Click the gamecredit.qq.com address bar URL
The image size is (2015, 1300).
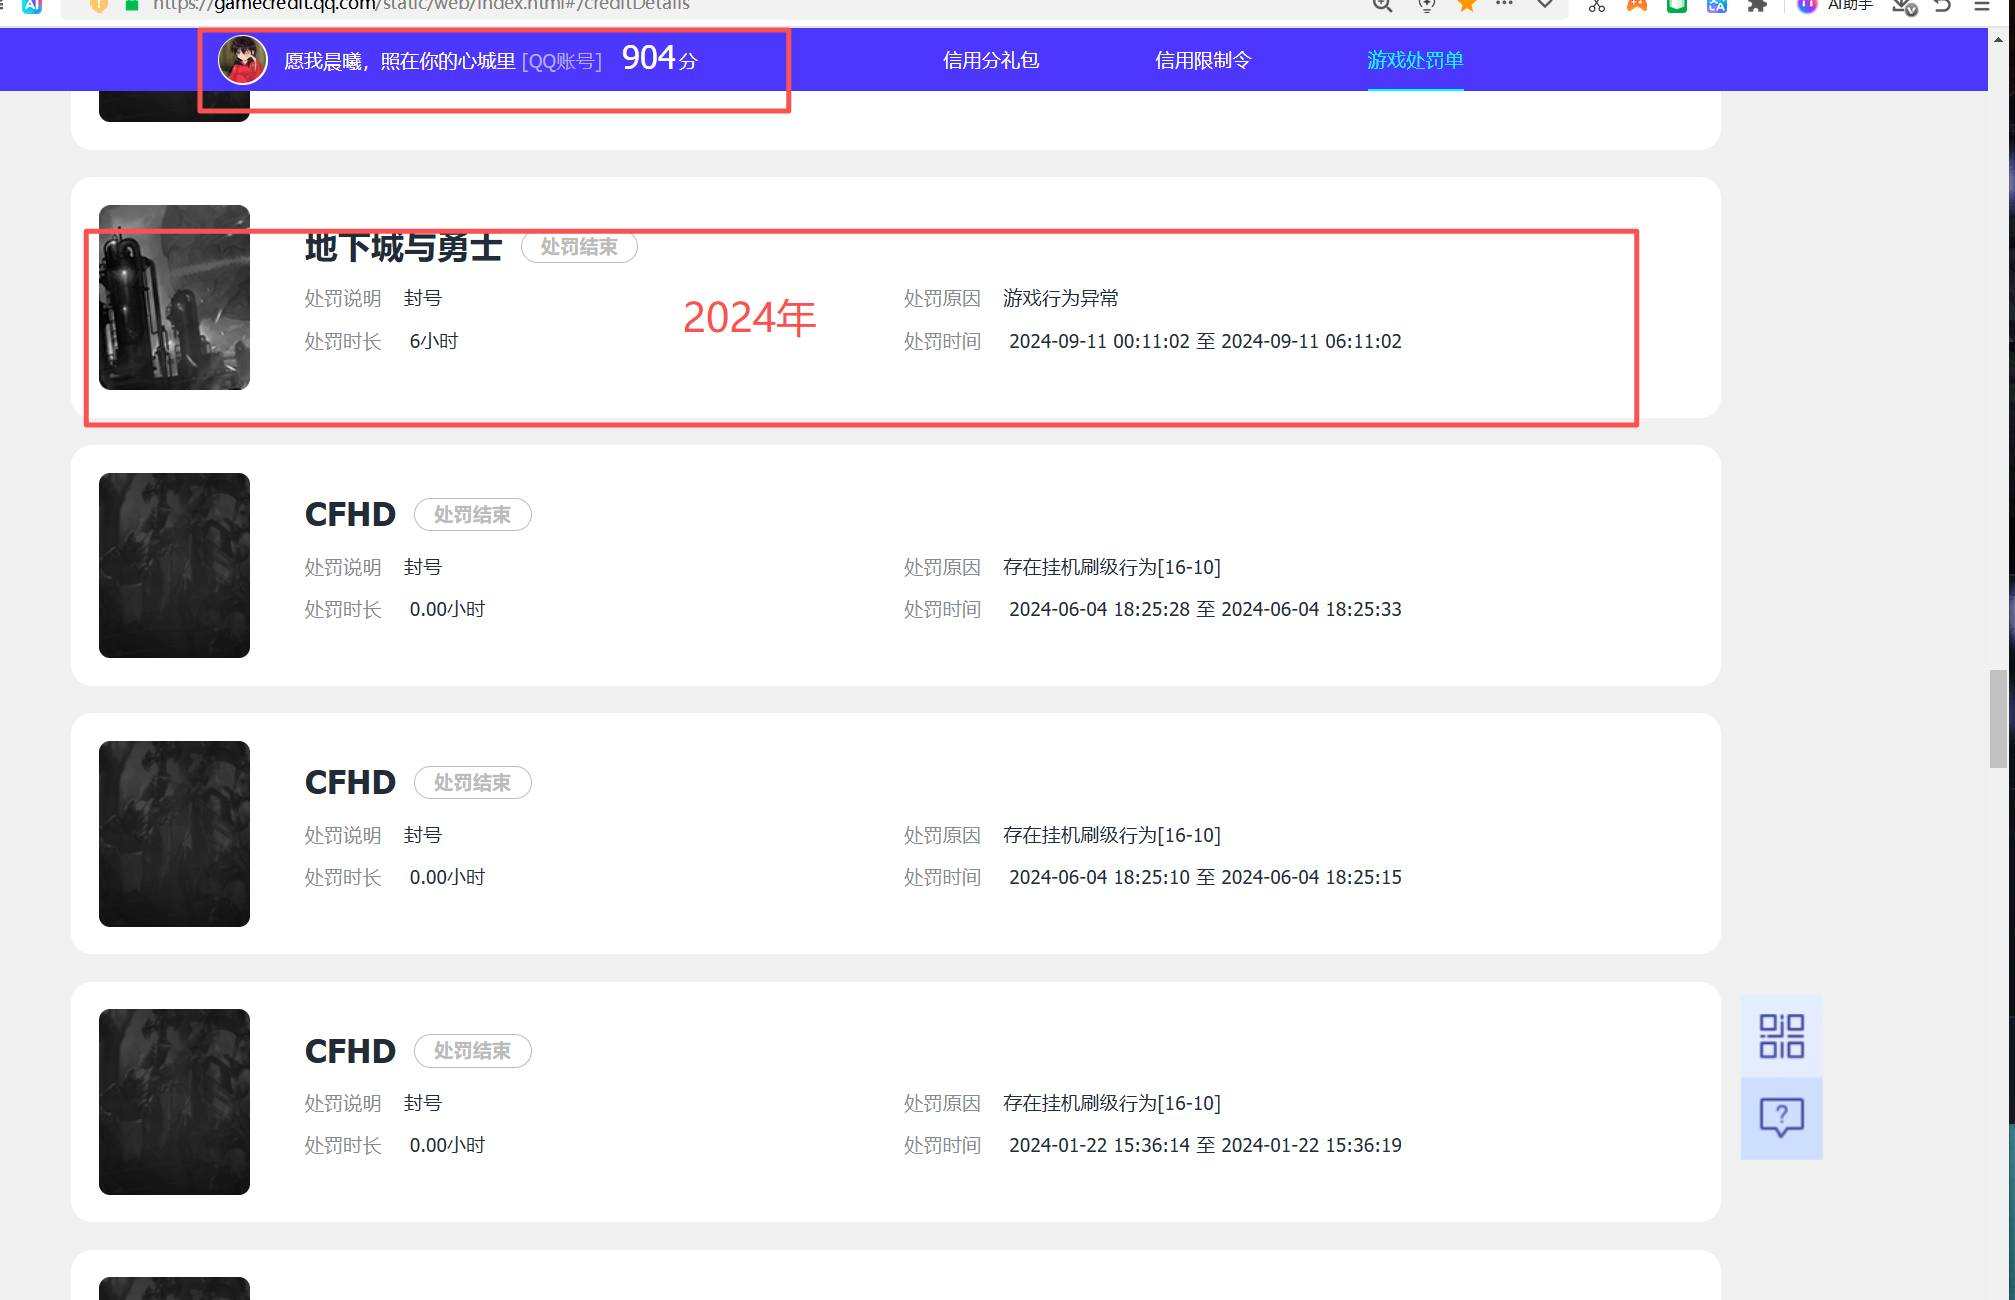click(421, 5)
